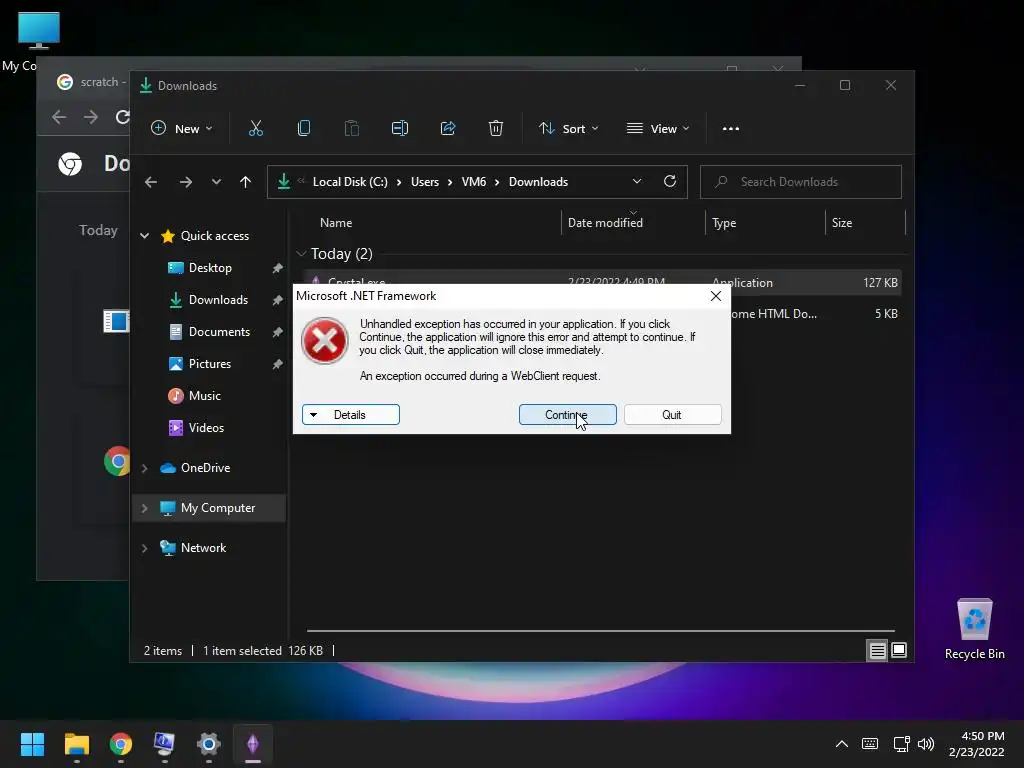Select Desktop in Quick access
The height and width of the screenshot is (768, 1024).
210,268
